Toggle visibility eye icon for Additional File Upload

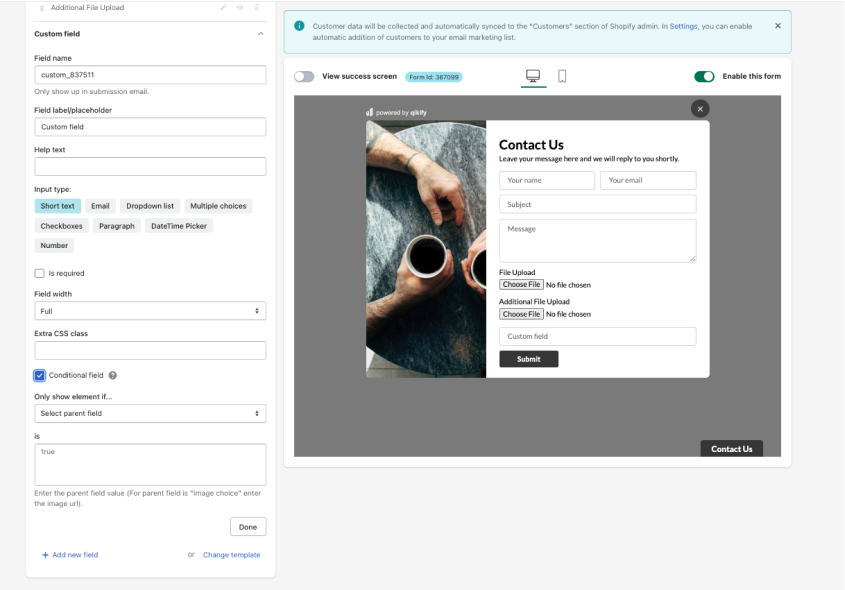pyautogui.click(x=240, y=8)
